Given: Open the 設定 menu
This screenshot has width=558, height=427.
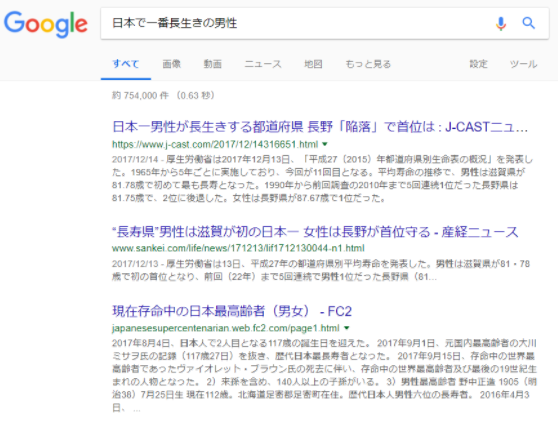Looking at the screenshot, I should point(478,64).
